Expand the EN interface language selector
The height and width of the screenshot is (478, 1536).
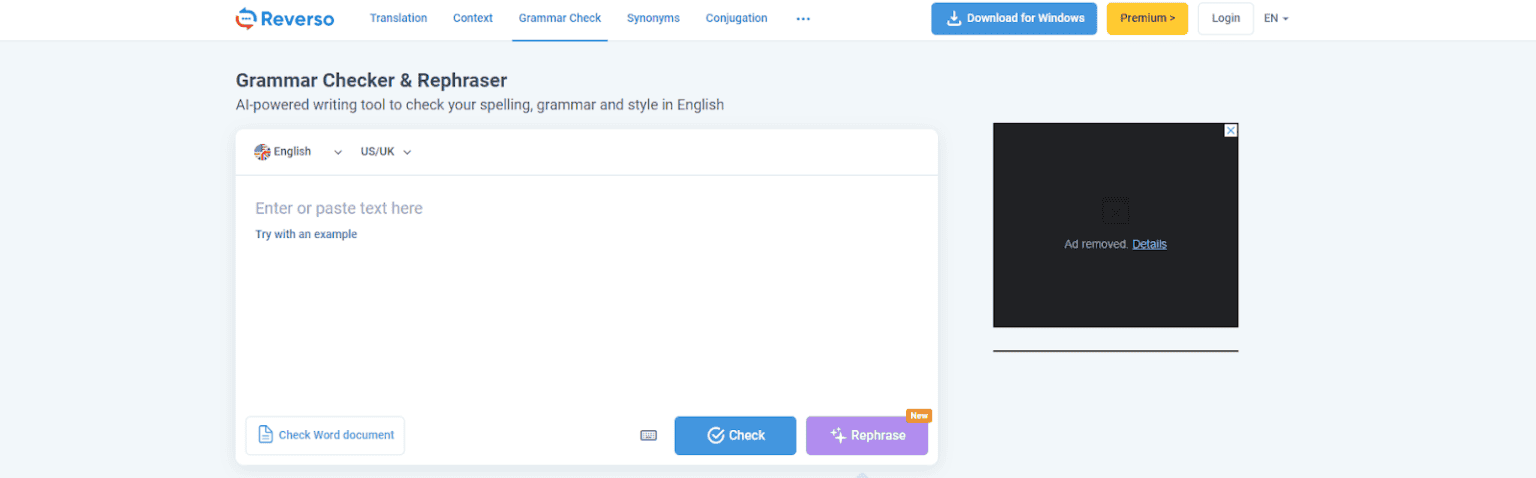pyautogui.click(x=1276, y=18)
